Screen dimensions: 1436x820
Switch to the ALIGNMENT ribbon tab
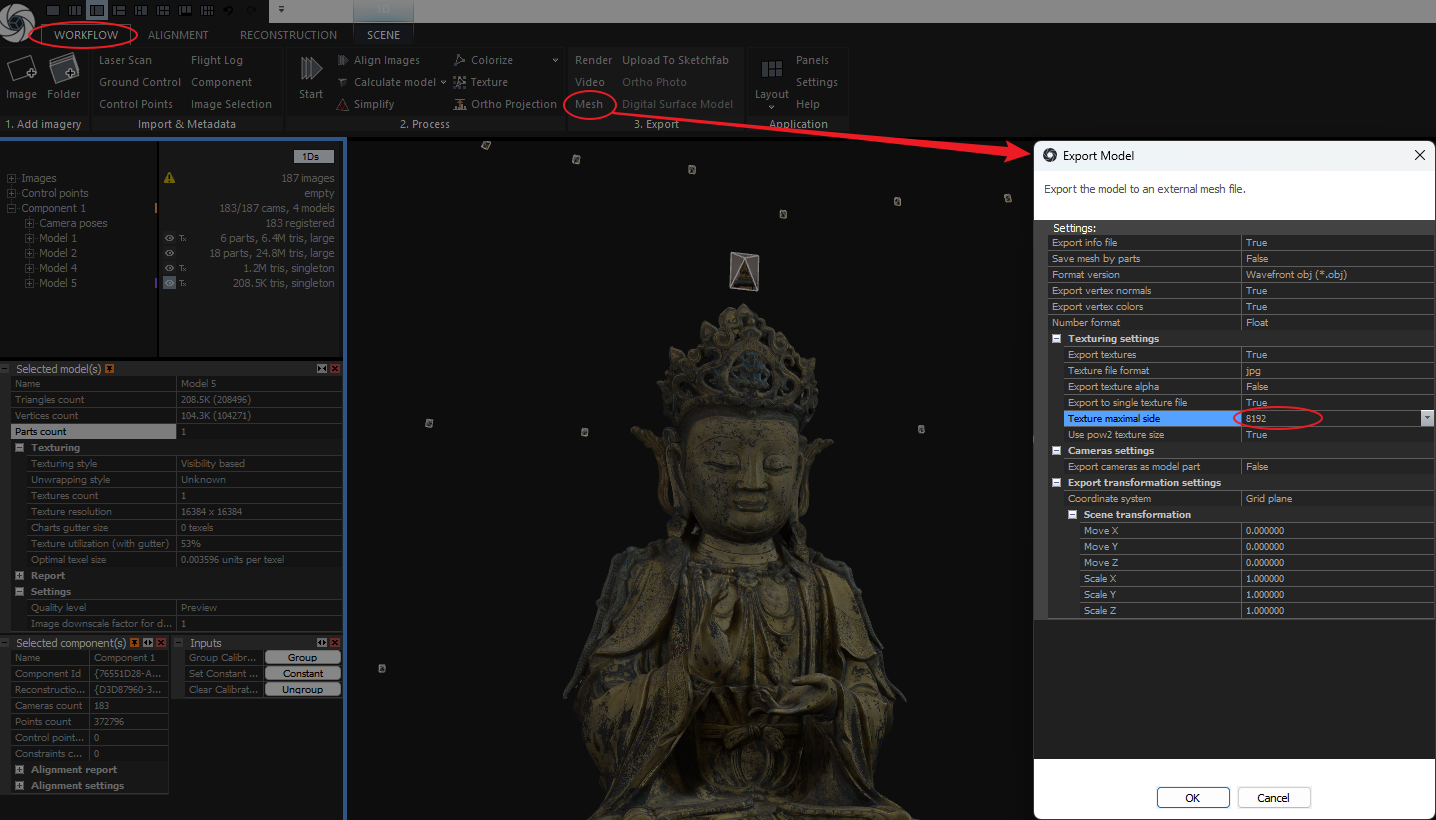(178, 35)
